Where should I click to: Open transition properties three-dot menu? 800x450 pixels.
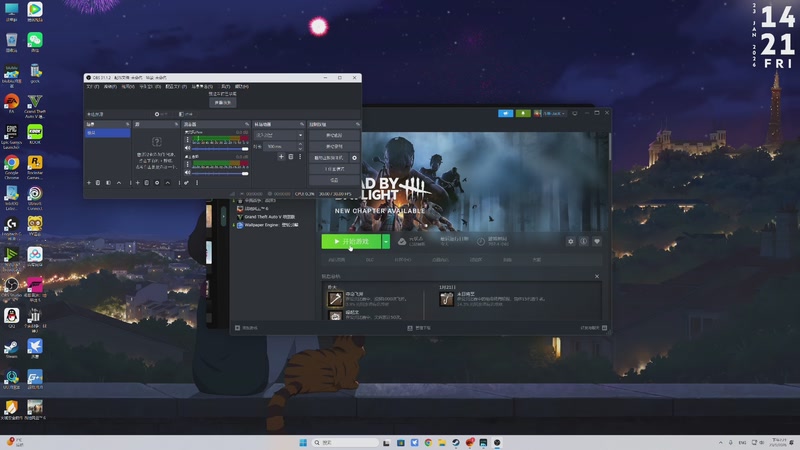pos(300,157)
